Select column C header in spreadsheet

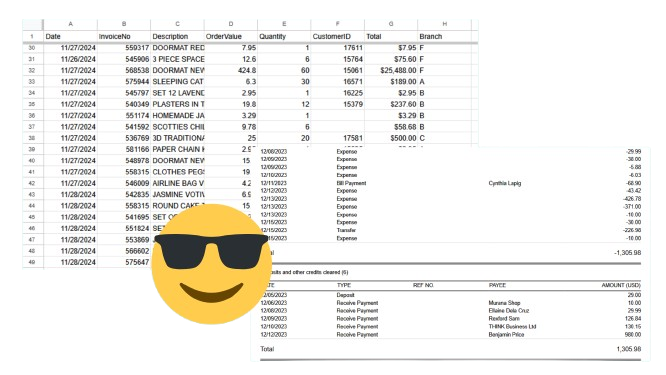coord(178,24)
